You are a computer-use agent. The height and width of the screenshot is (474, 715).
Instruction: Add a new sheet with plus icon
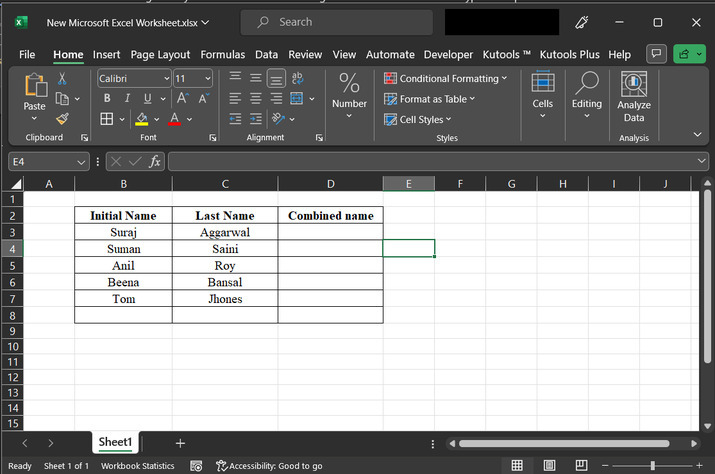tap(180, 443)
